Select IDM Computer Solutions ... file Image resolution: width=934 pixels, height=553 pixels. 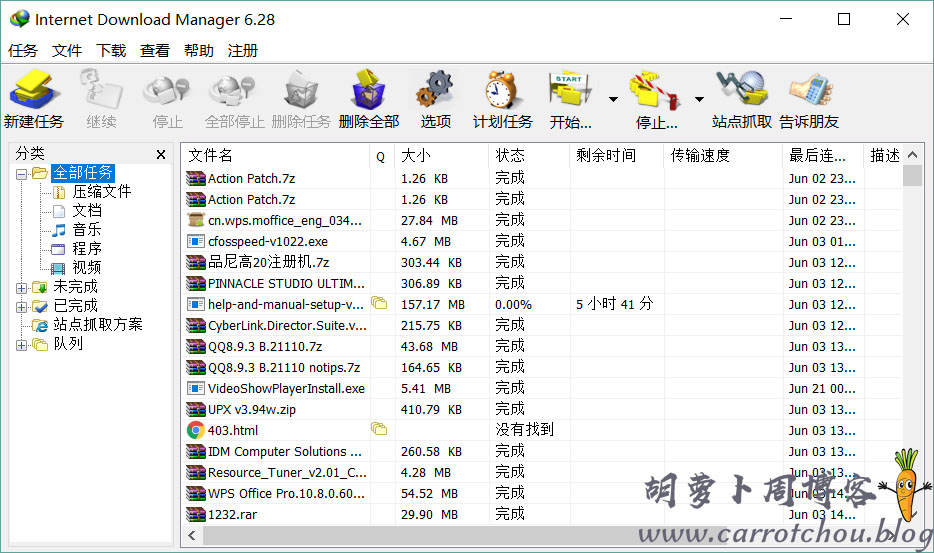pos(285,452)
